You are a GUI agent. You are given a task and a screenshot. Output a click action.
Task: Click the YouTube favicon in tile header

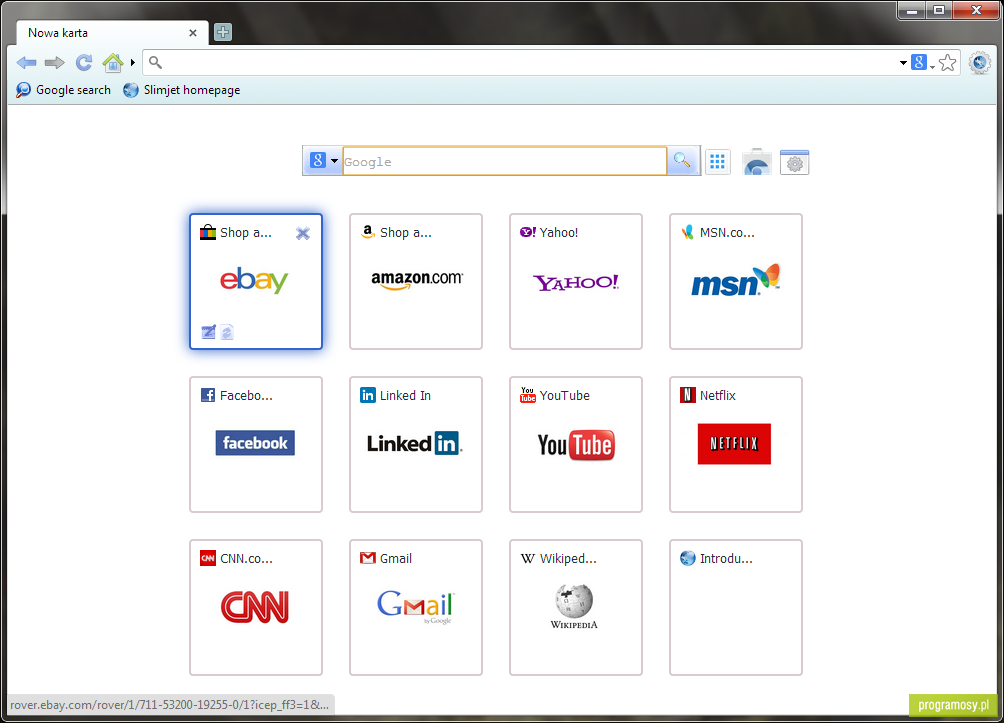tap(528, 394)
